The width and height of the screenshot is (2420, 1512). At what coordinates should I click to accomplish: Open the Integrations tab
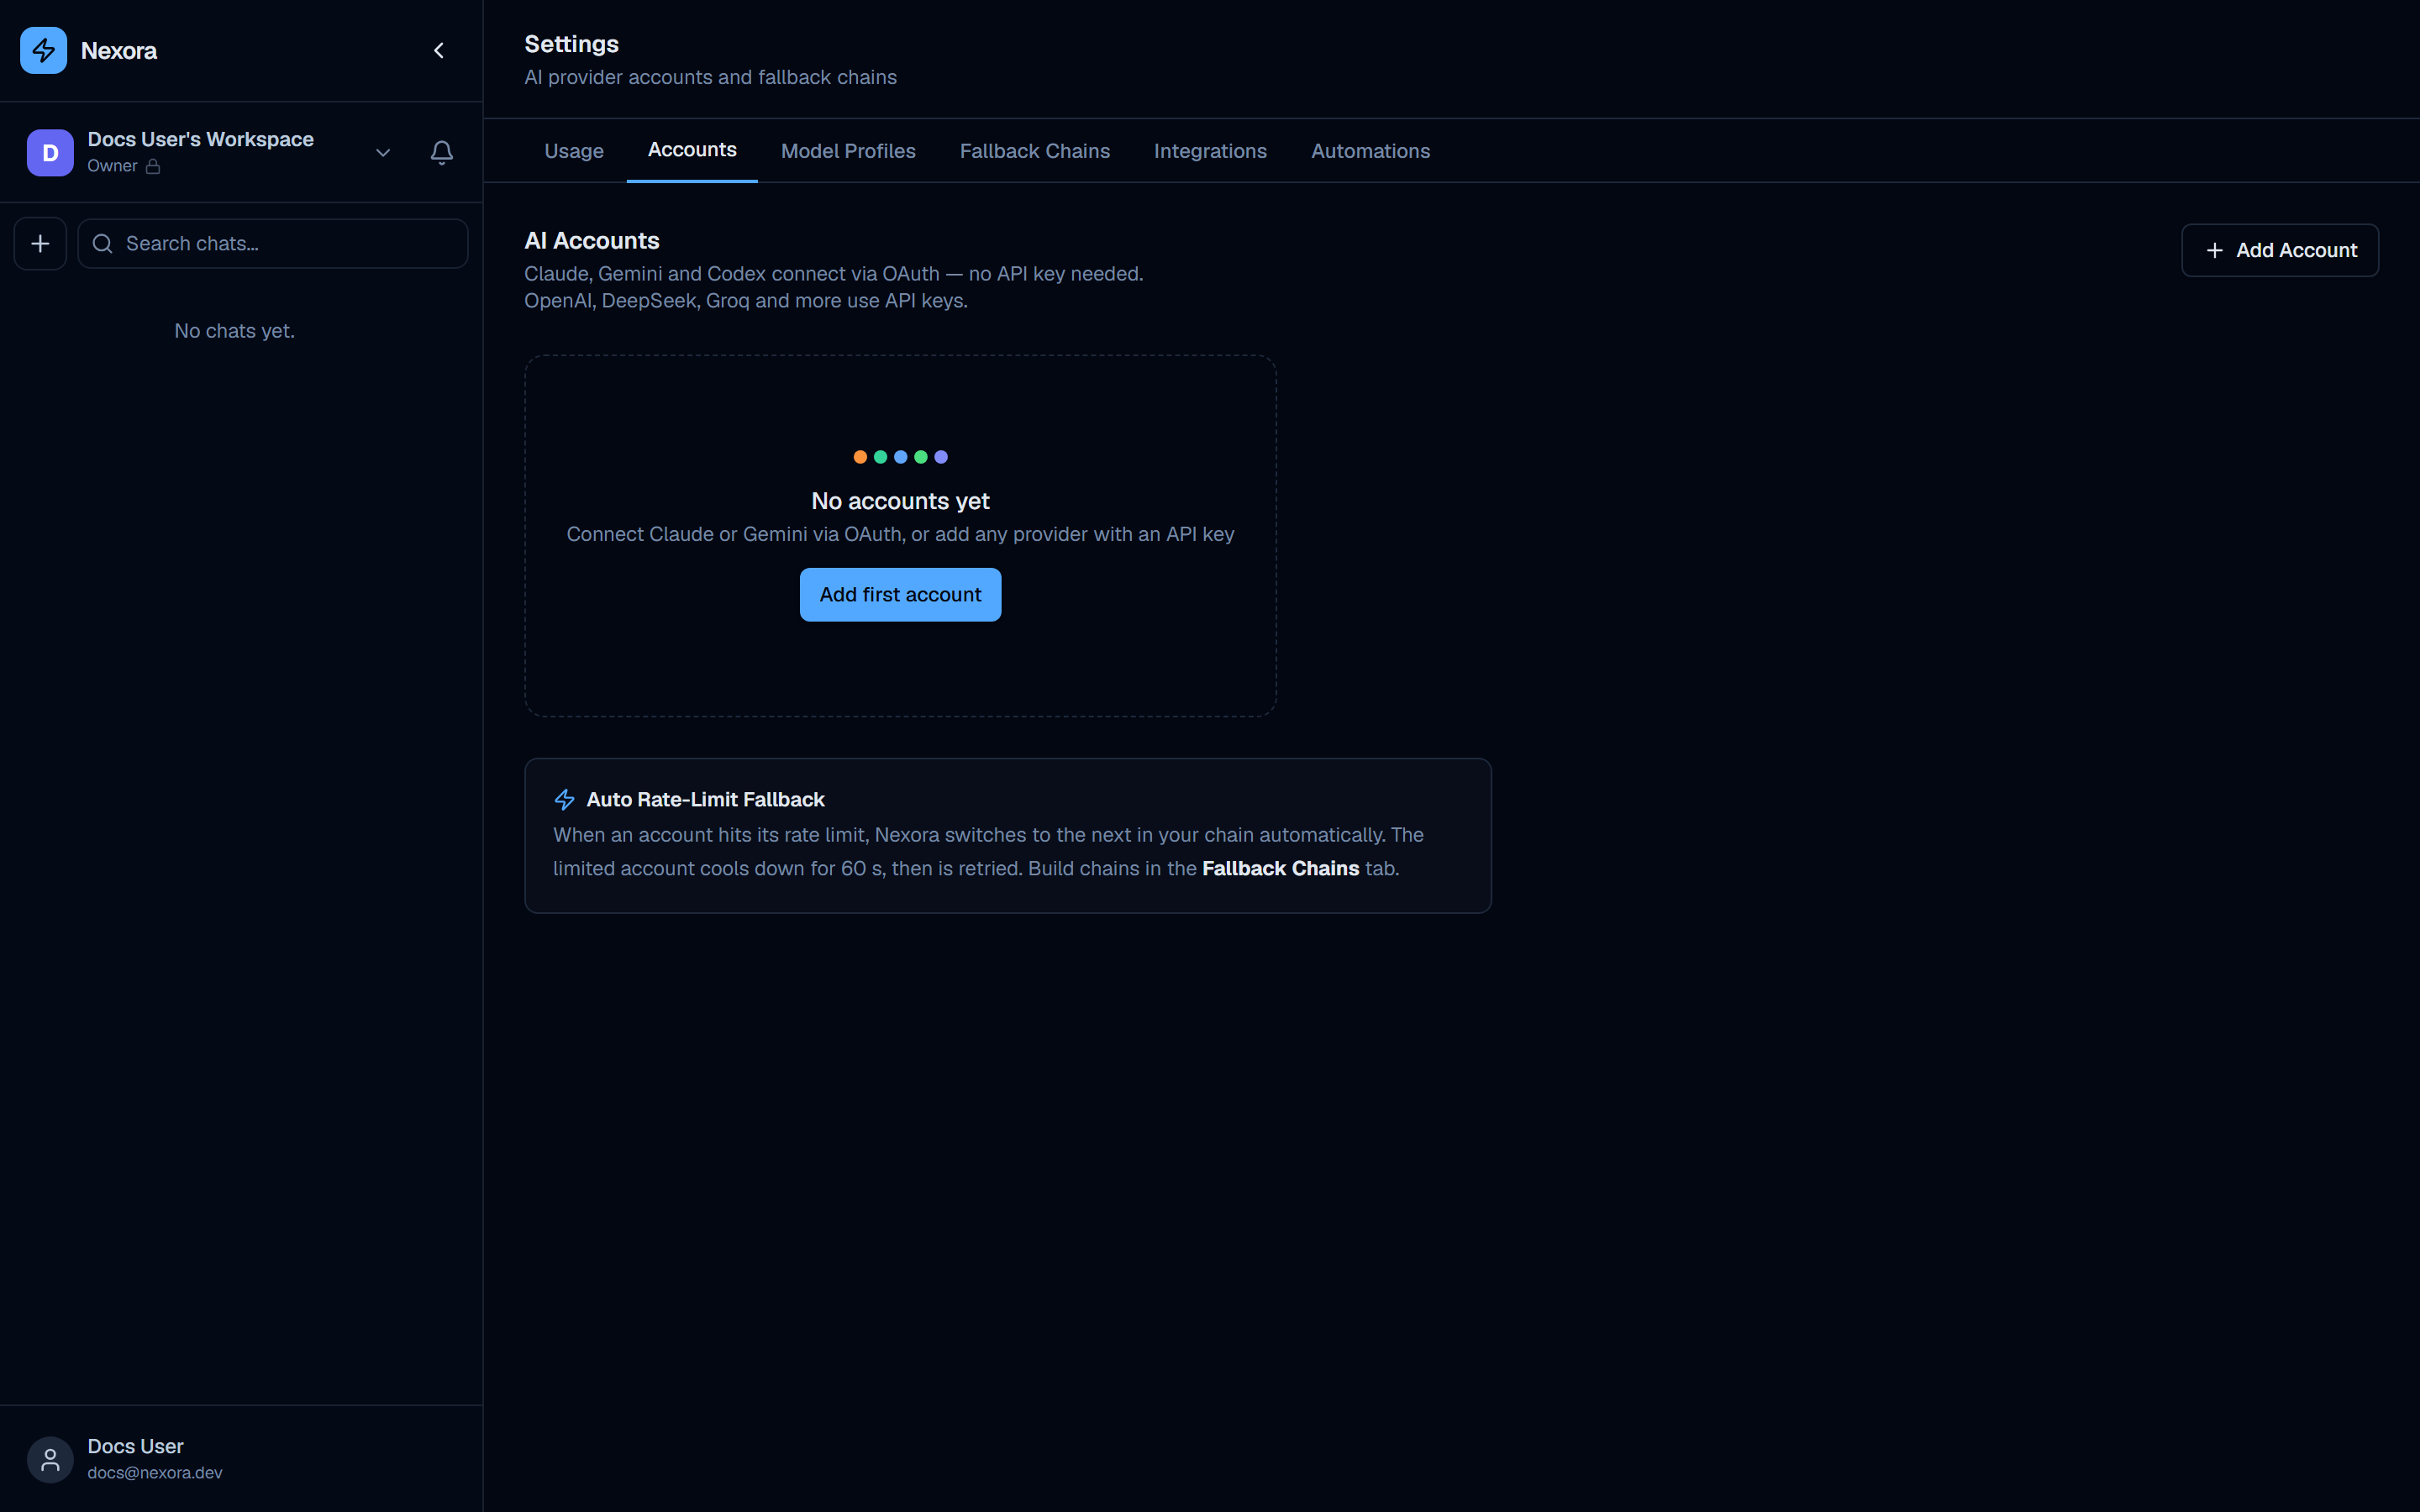coord(1210,151)
